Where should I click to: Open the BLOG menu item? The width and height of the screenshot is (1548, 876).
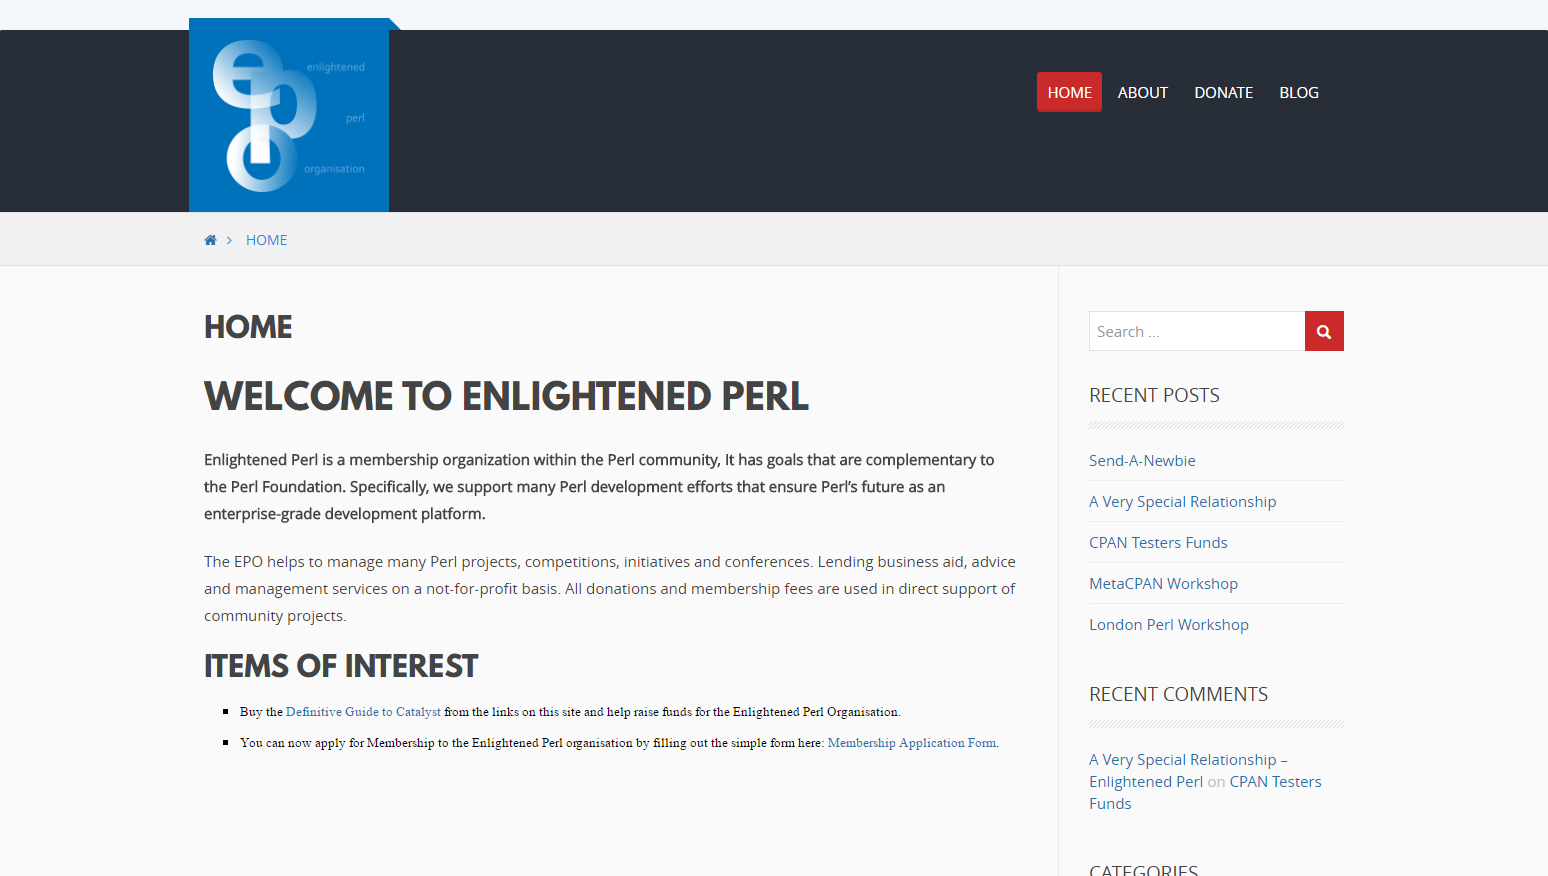1299,92
